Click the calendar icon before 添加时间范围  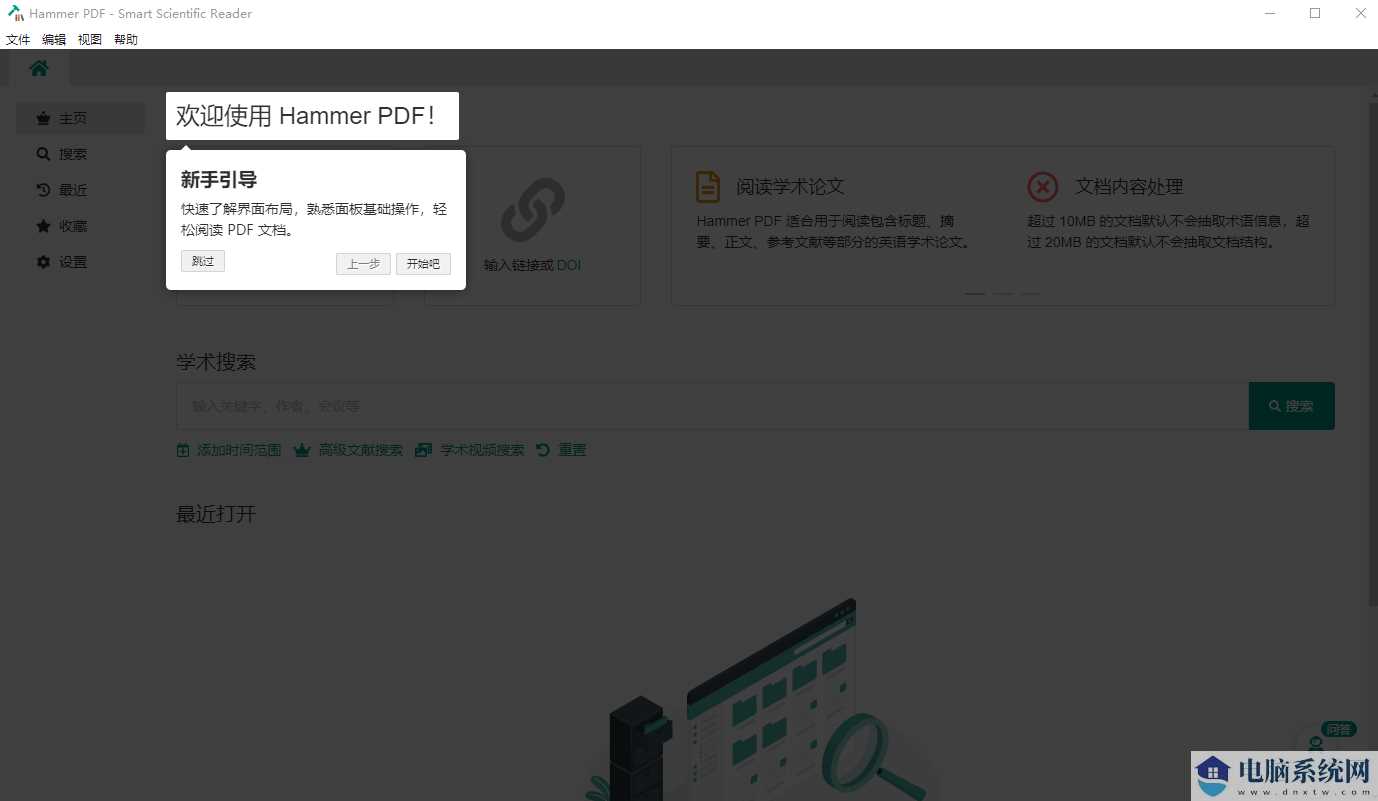pos(183,451)
